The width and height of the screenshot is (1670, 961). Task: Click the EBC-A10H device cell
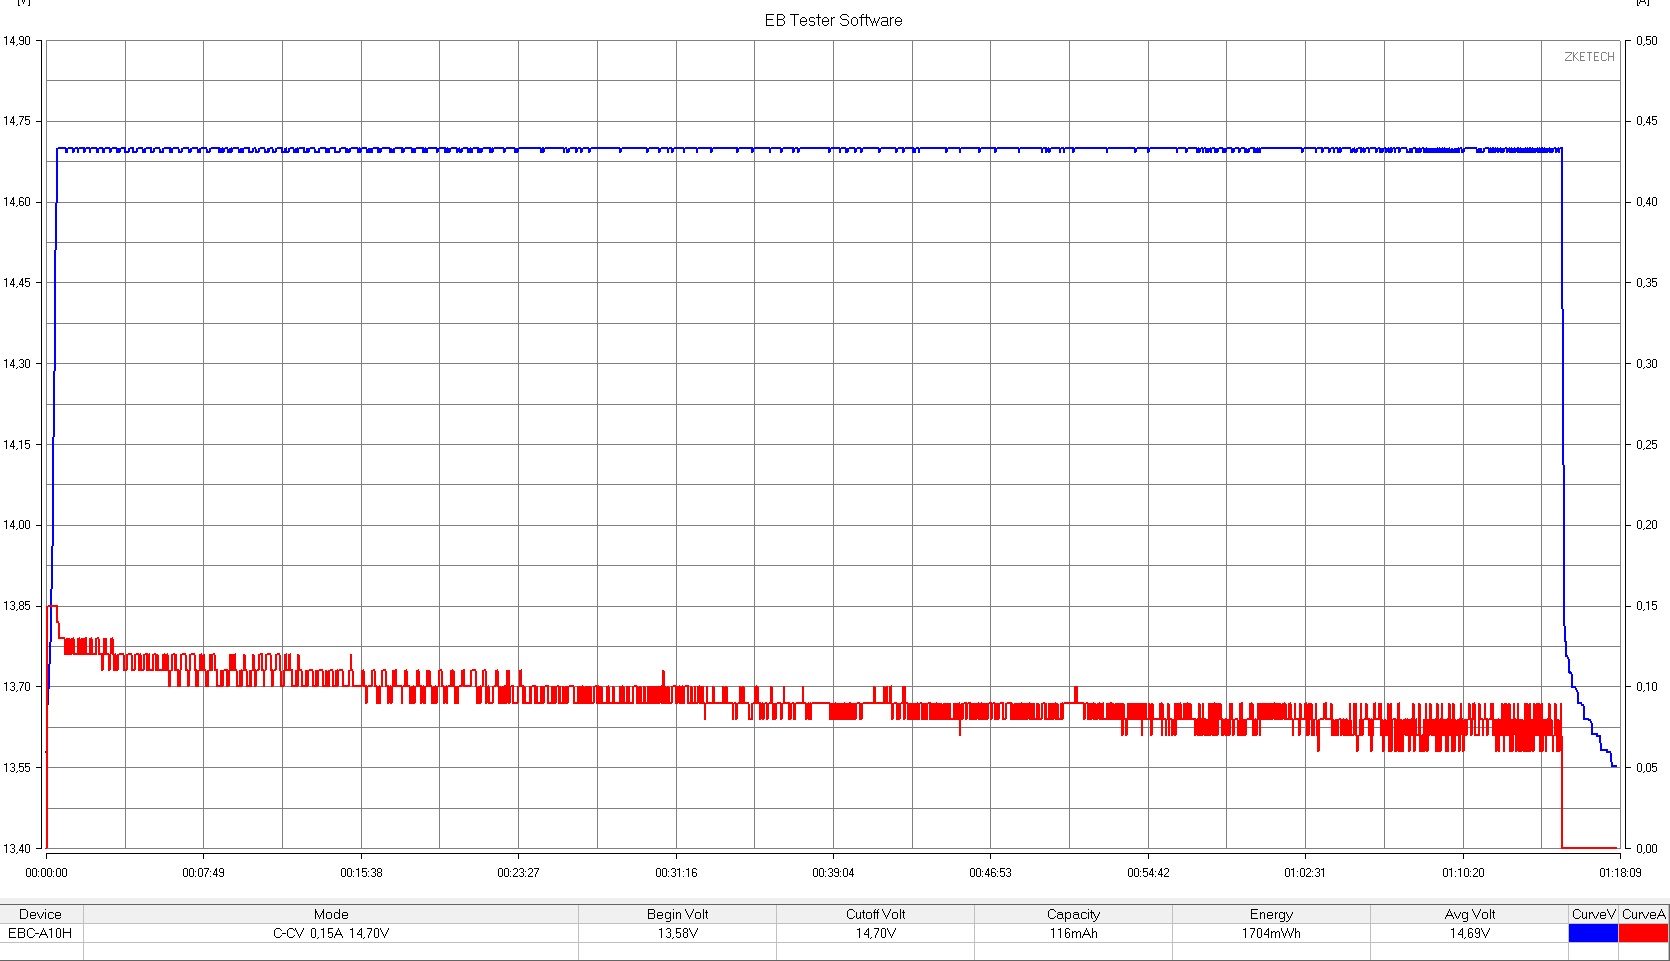(40, 933)
